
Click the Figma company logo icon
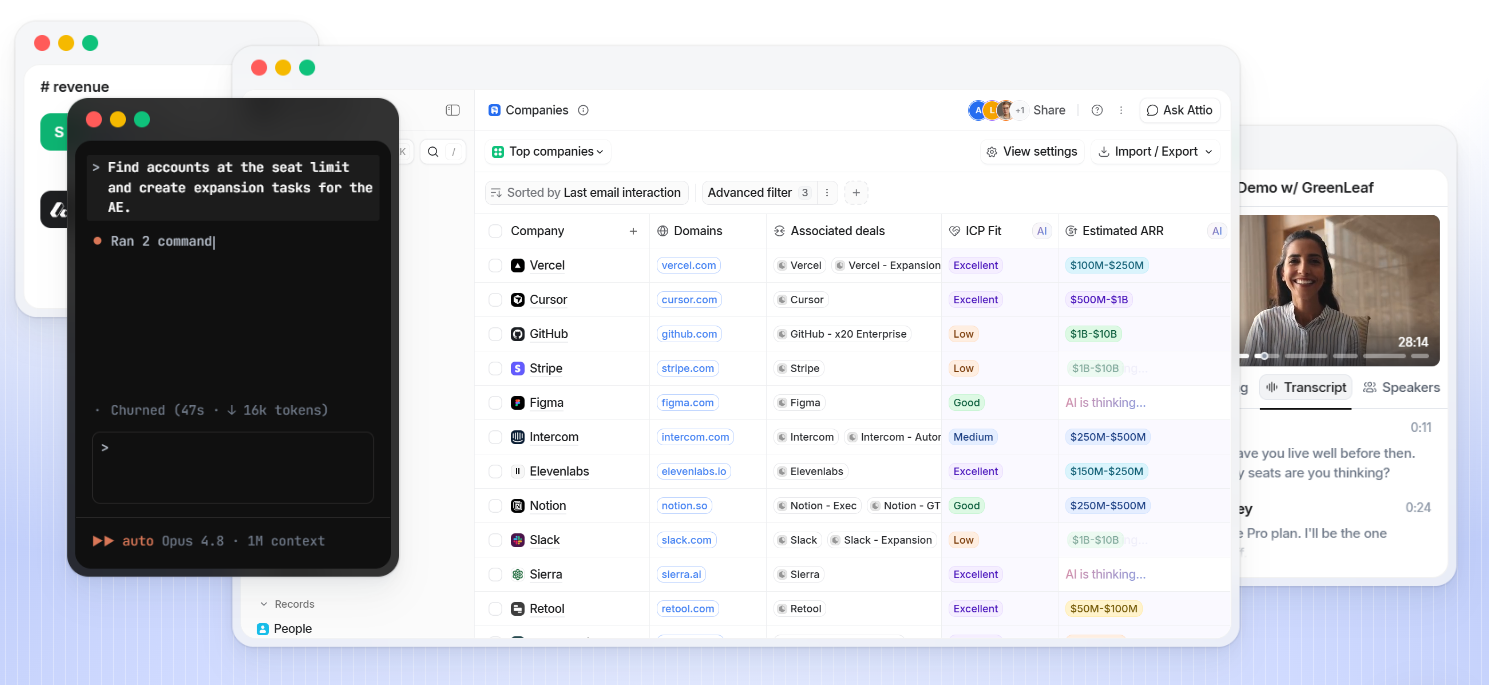click(518, 403)
